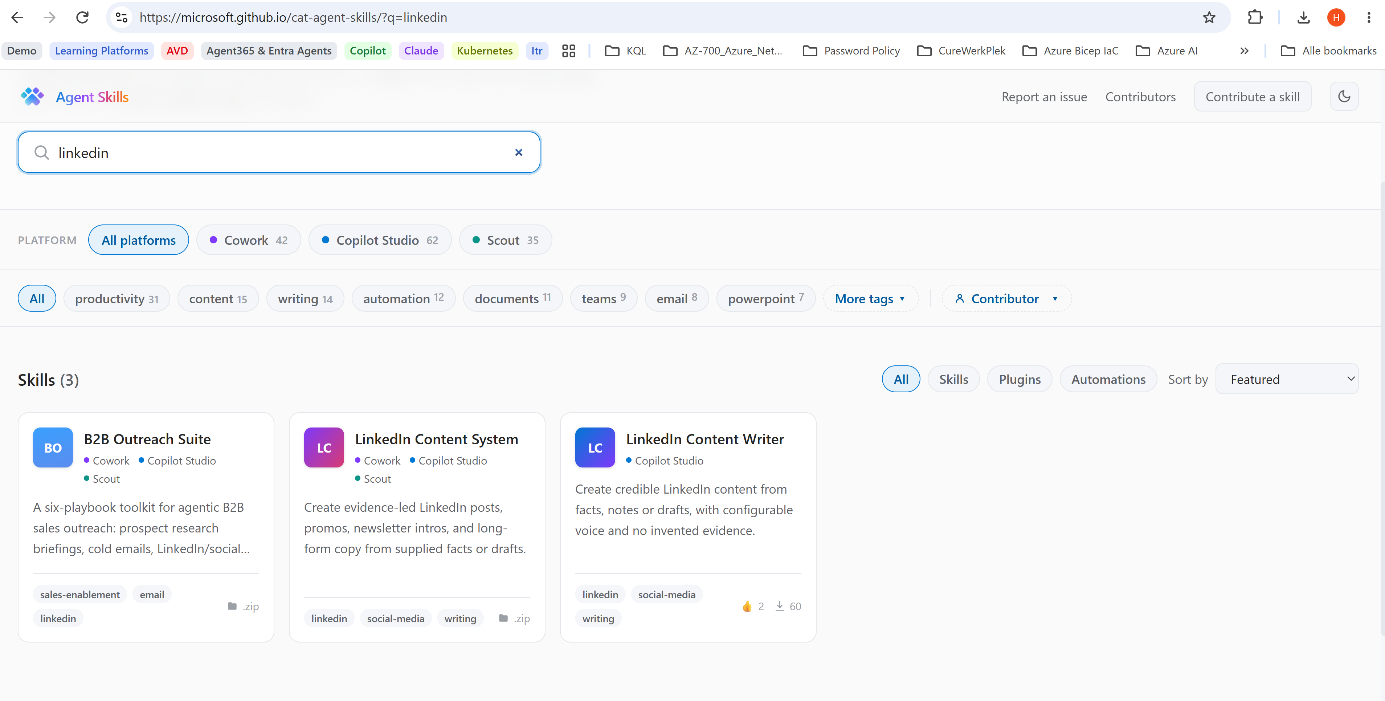
Task: Filter by powerpoint tag
Action: click(x=766, y=298)
